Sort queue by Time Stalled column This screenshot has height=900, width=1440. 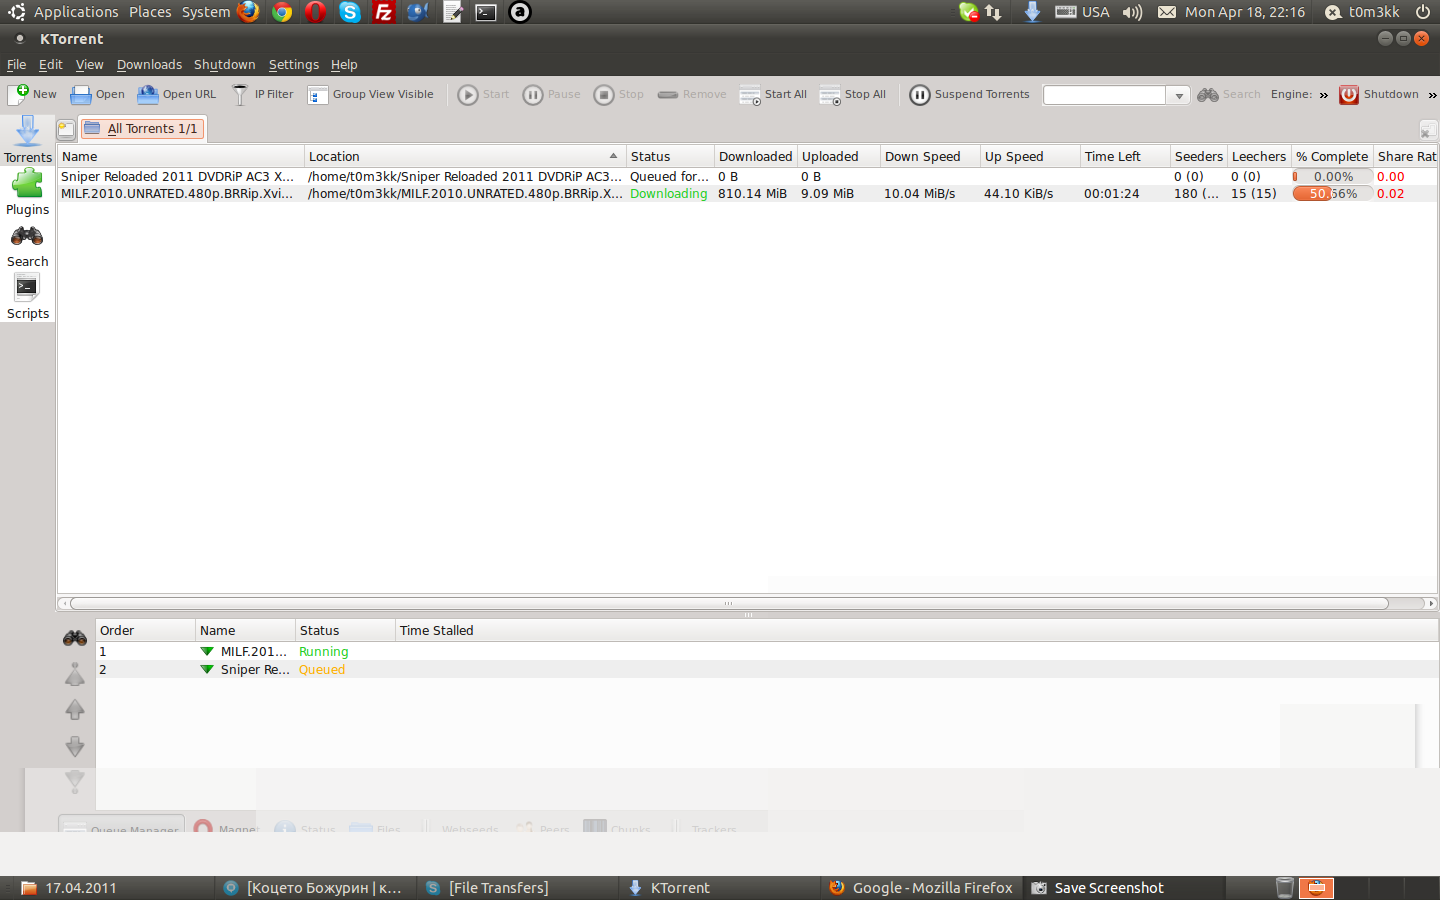tap(915, 630)
